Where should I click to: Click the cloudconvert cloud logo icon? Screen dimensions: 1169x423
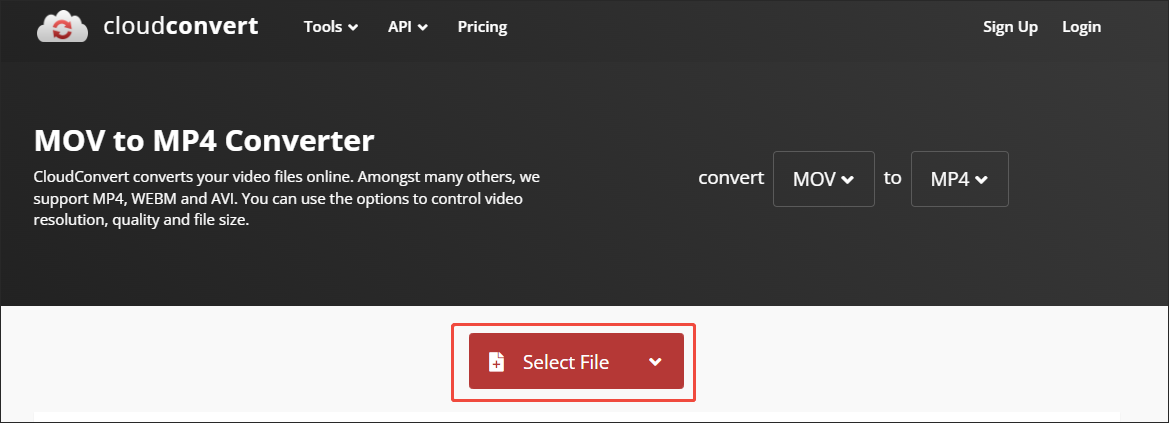[63, 27]
